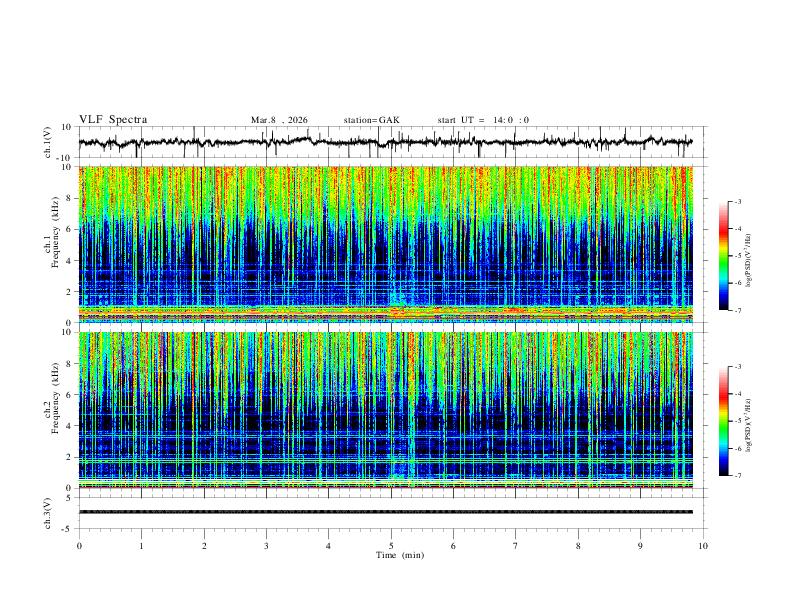Click the ch.3(V) axis label
Viewport: 792px width, 612px height.
pyautogui.click(x=47, y=514)
